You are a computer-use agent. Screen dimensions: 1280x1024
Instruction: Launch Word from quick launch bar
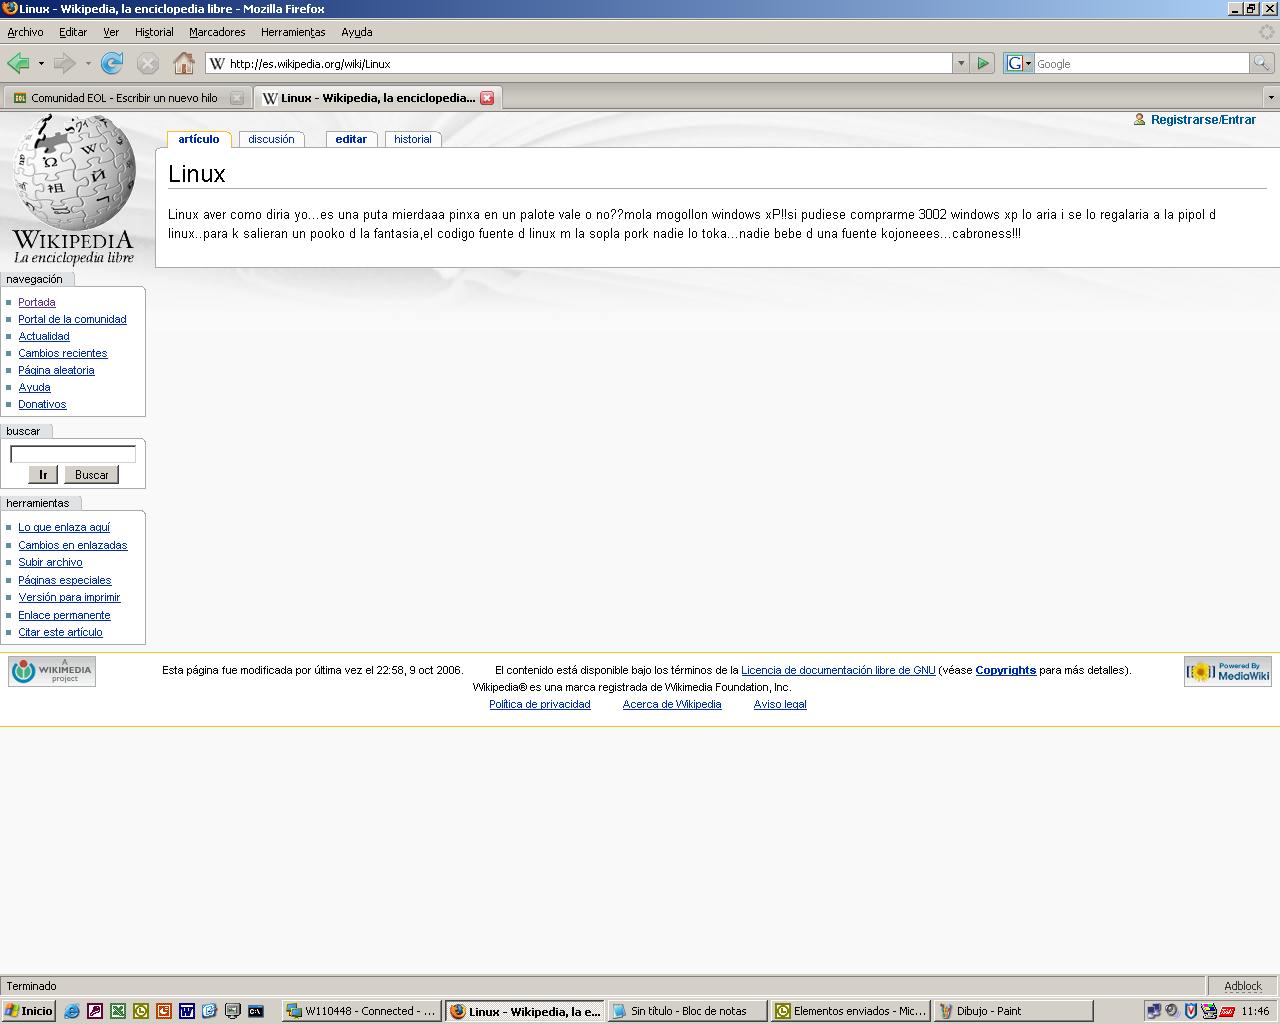click(x=187, y=1011)
